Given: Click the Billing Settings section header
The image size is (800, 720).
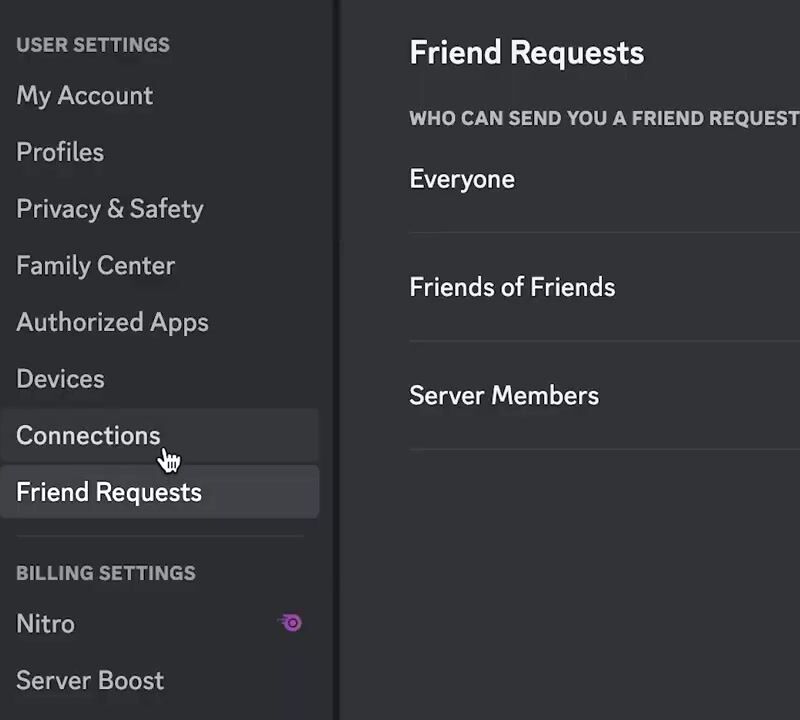Looking at the screenshot, I should point(106,573).
